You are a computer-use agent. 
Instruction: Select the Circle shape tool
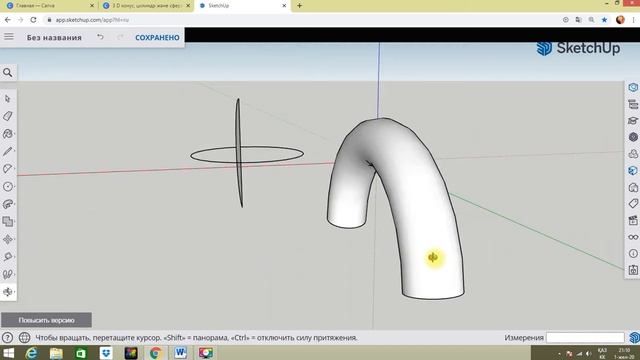pos(8,187)
